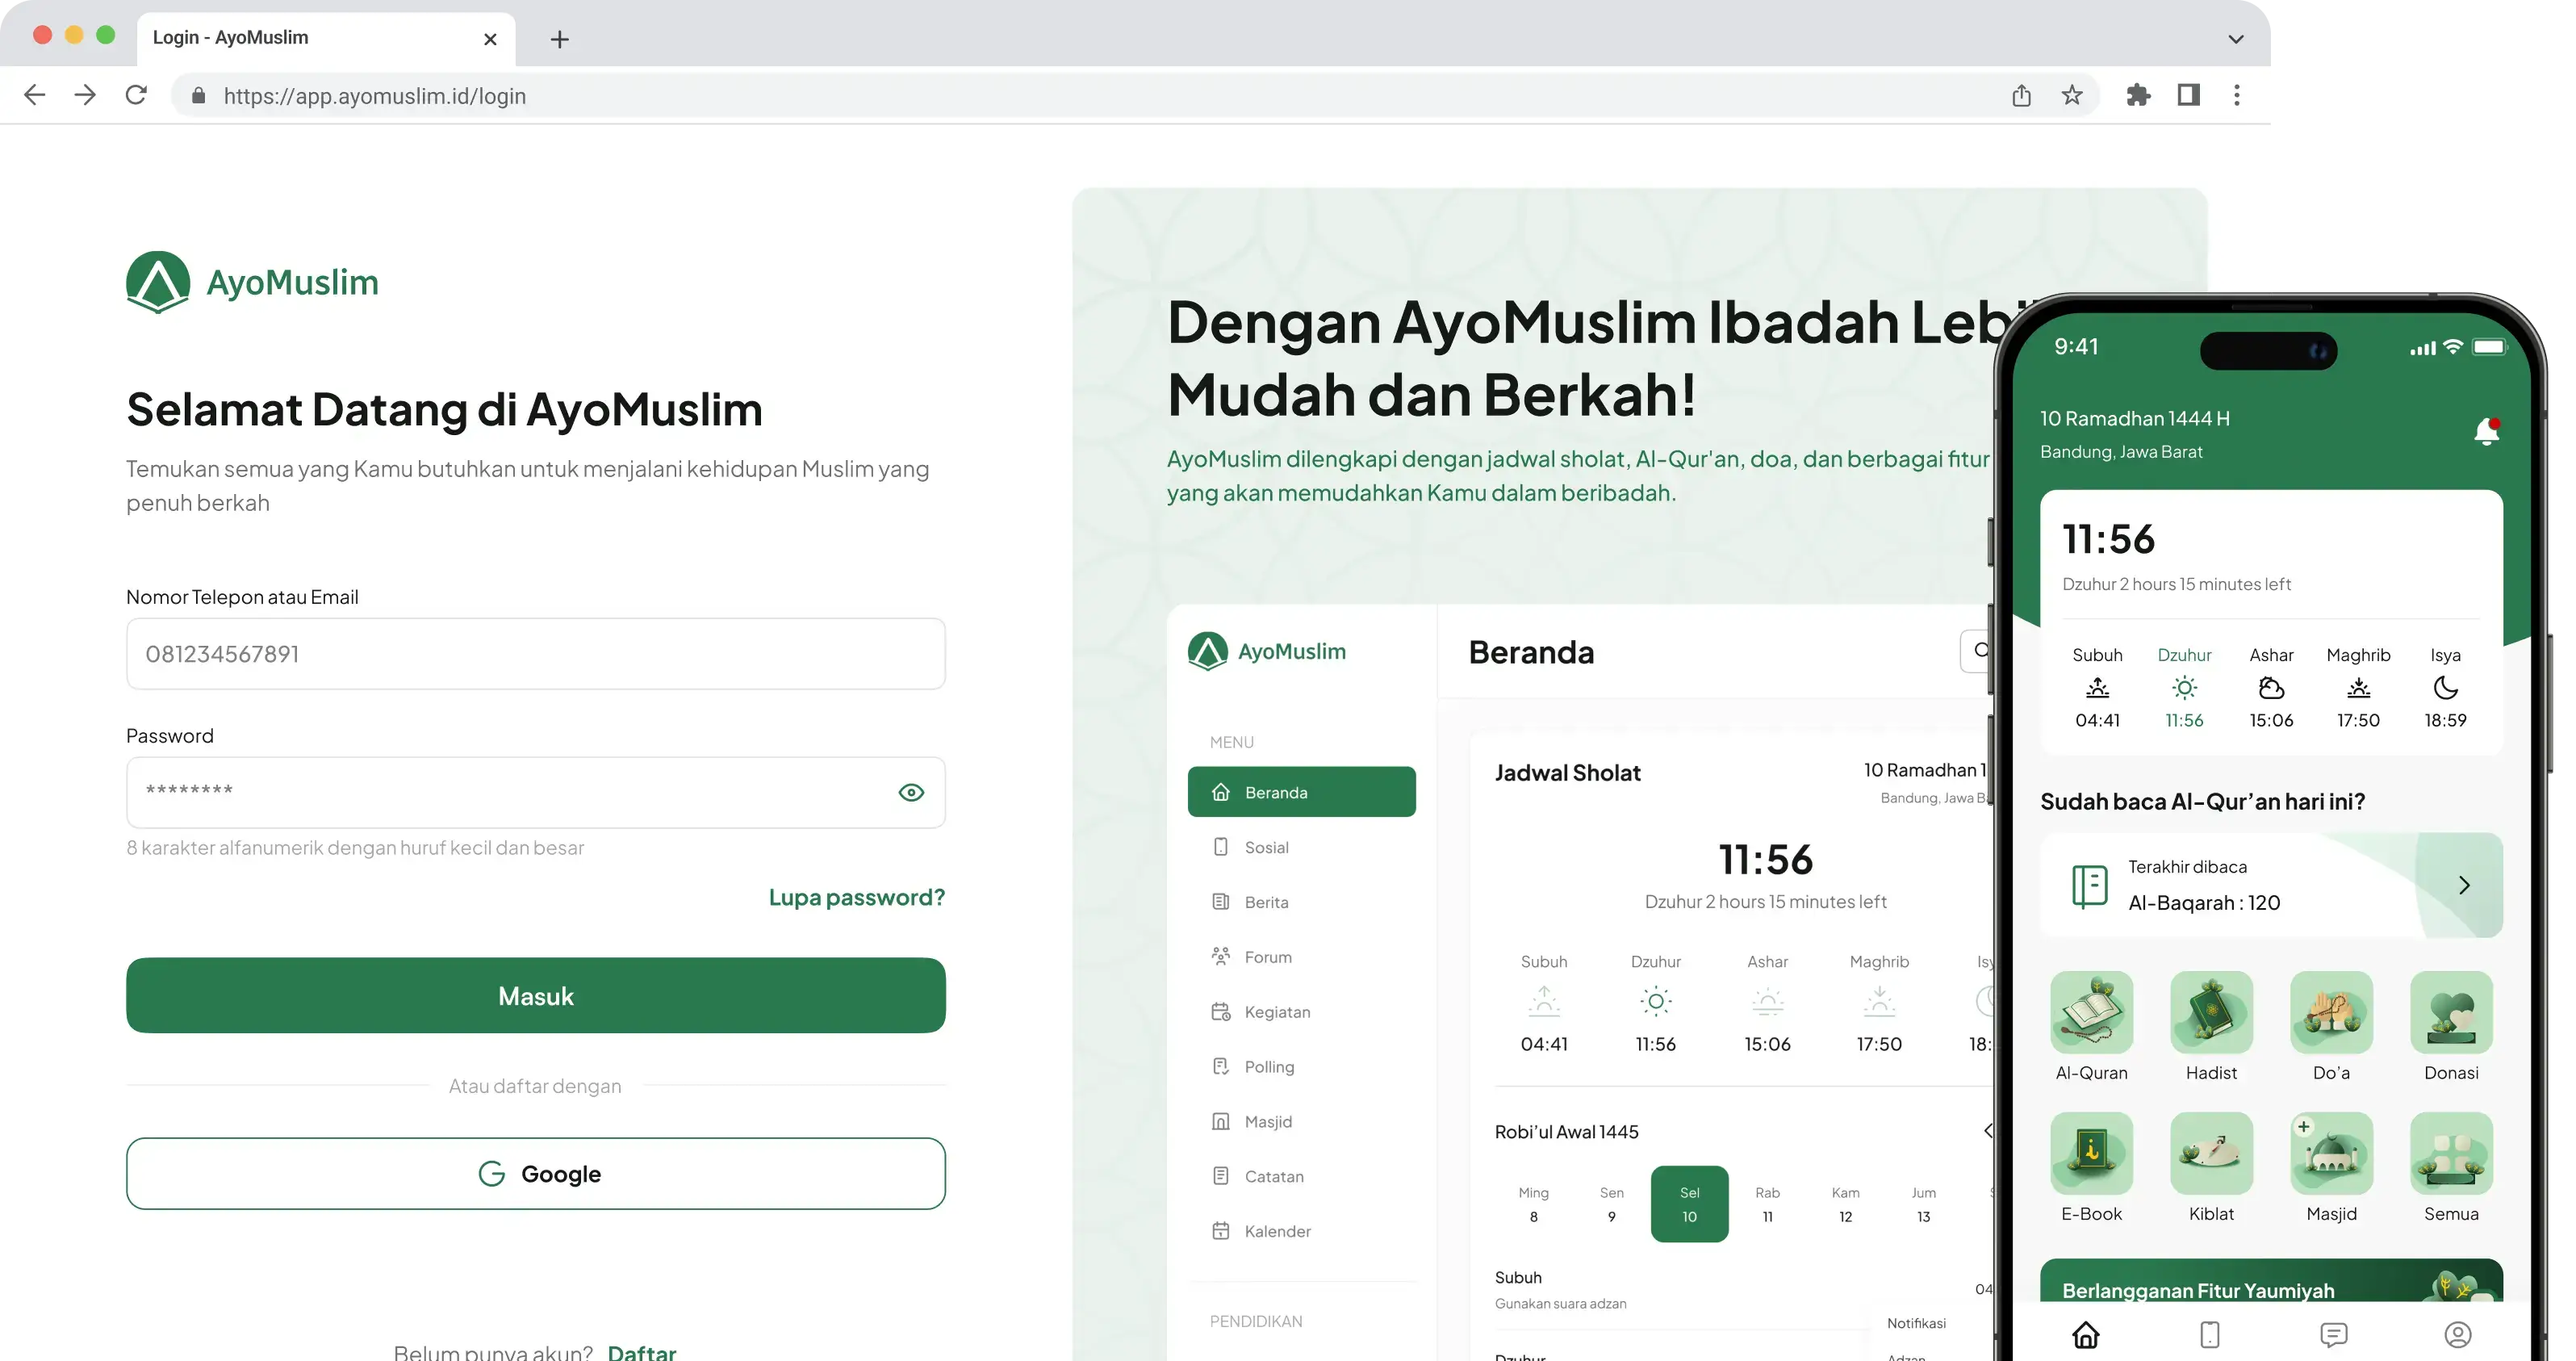Click the Lupa password? link
The height and width of the screenshot is (1361, 2576).
[856, 897]
